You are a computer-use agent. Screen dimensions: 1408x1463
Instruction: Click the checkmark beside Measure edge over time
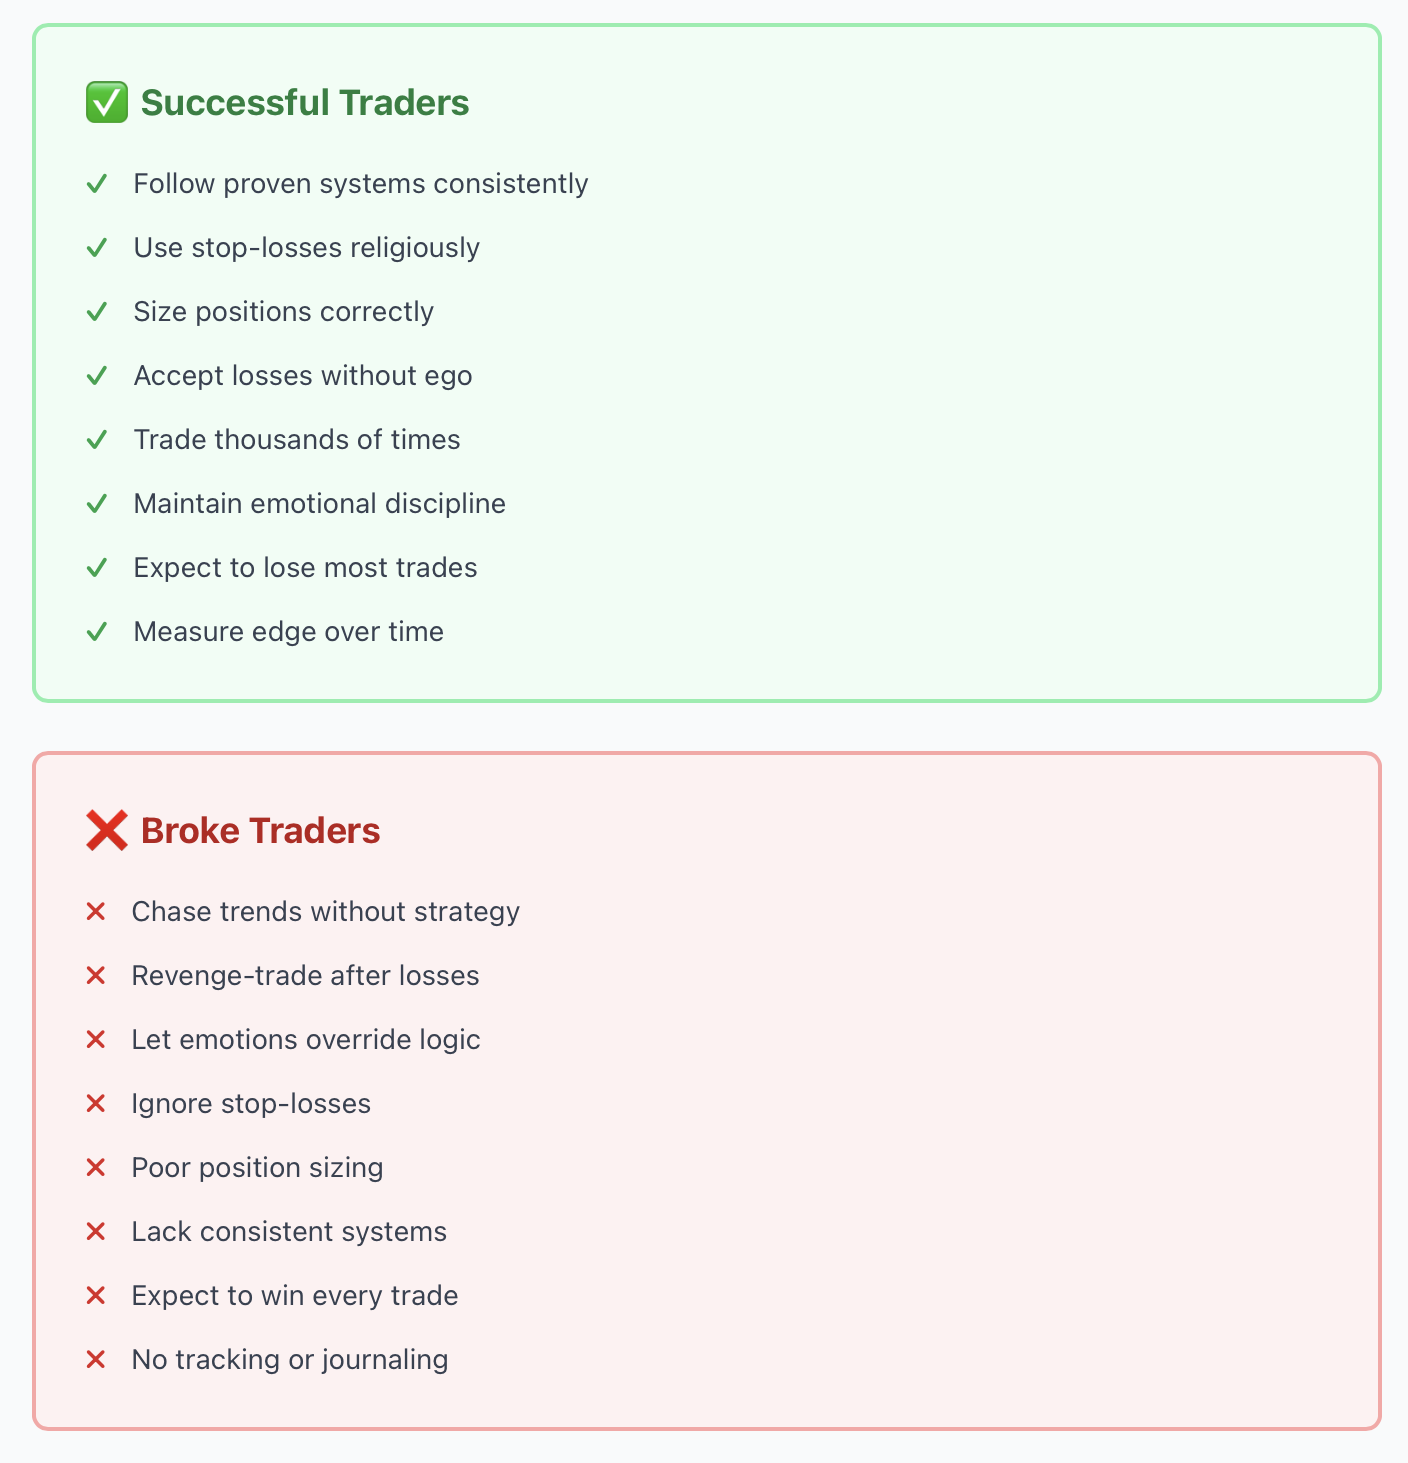pos(97,632)
